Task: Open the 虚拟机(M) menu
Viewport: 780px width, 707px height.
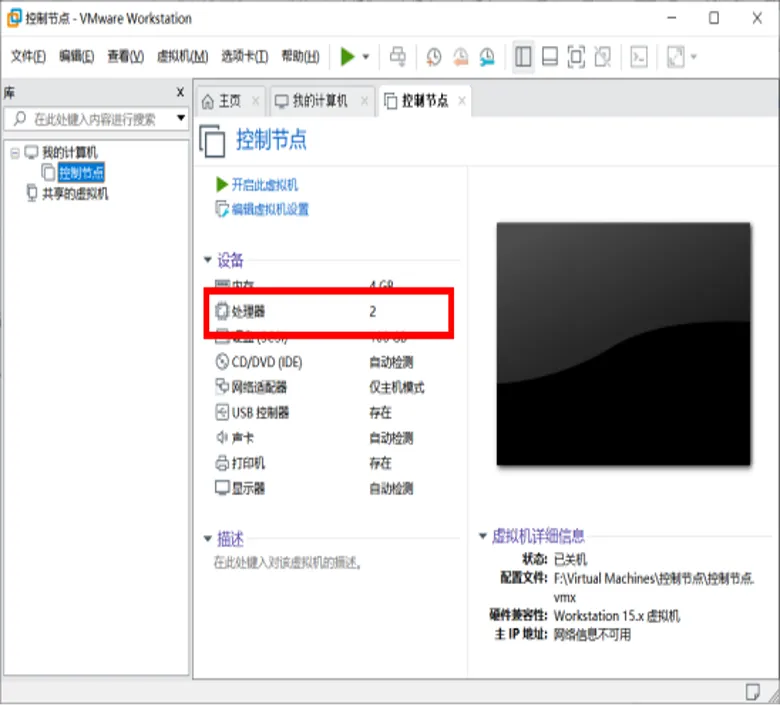Action: [183, 57]
